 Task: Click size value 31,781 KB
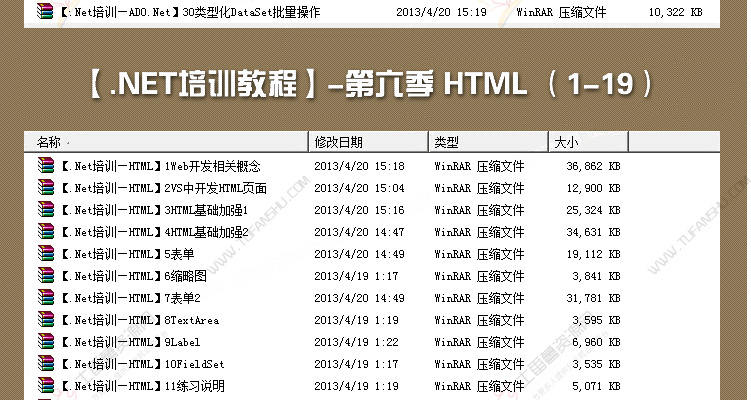(x=593, y=298)
